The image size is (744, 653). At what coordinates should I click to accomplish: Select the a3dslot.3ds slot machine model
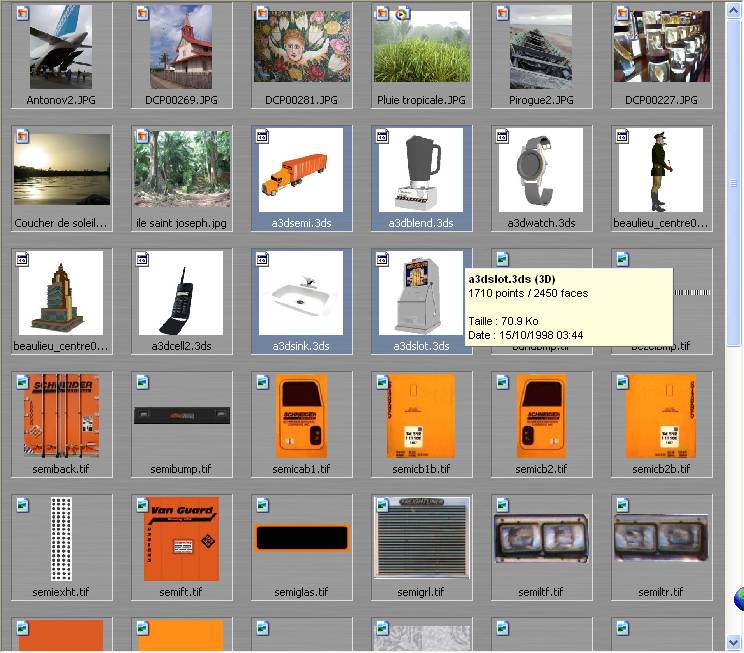coord(421,293)
